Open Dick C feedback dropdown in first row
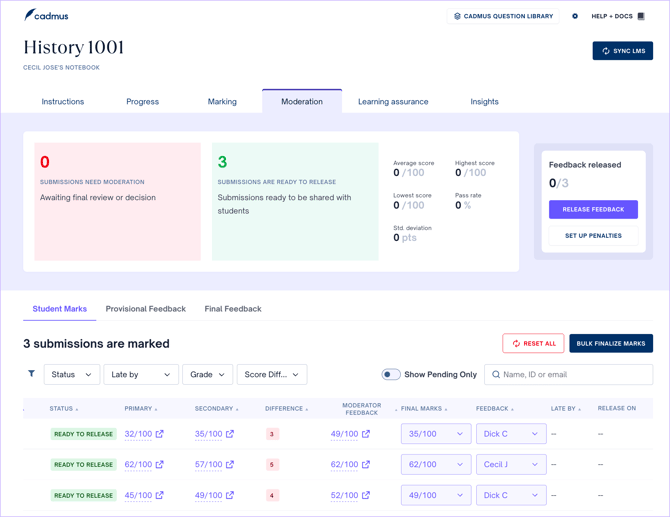 pyautogui.click(x=511, y=434)
